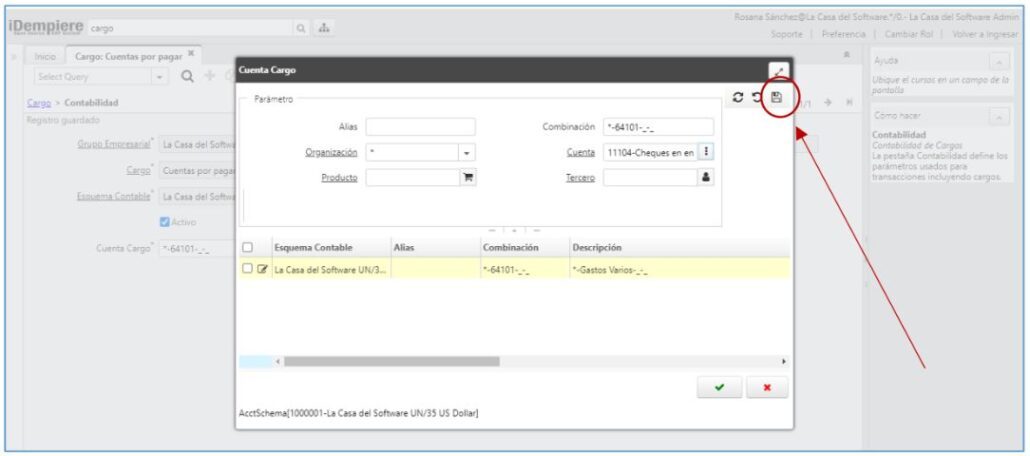The width and height of the screenshot is (1030, 456).
Task: Open the Select Query dropdown
Action: click(x=160, y=77)
